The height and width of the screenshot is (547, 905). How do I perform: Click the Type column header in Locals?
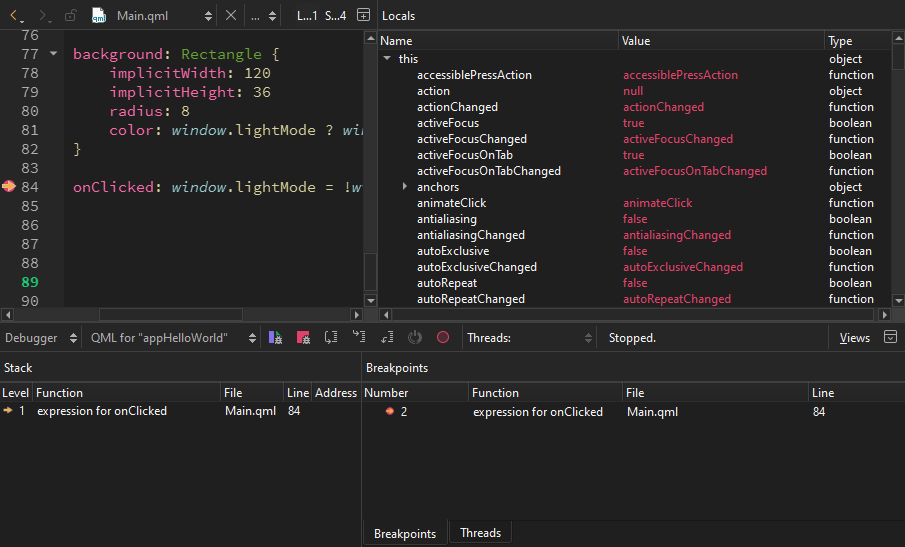coord(858,40)
